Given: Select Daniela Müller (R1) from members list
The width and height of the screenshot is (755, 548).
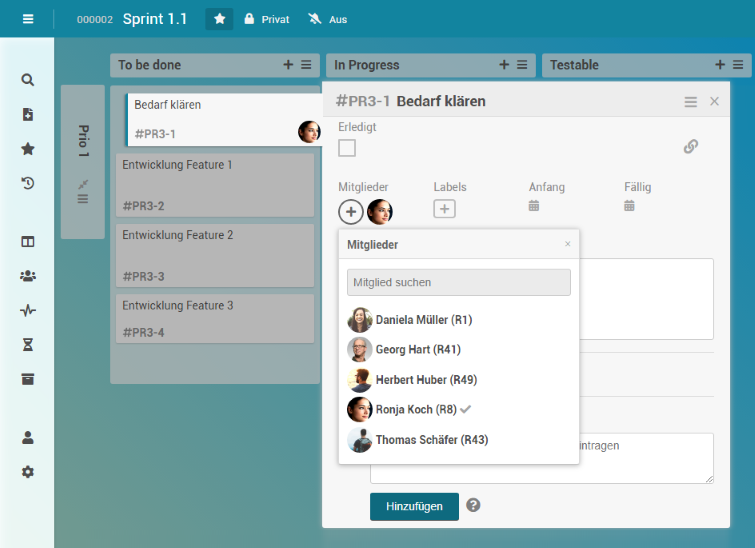Looking at the screenshot, I should coord(423,320).
